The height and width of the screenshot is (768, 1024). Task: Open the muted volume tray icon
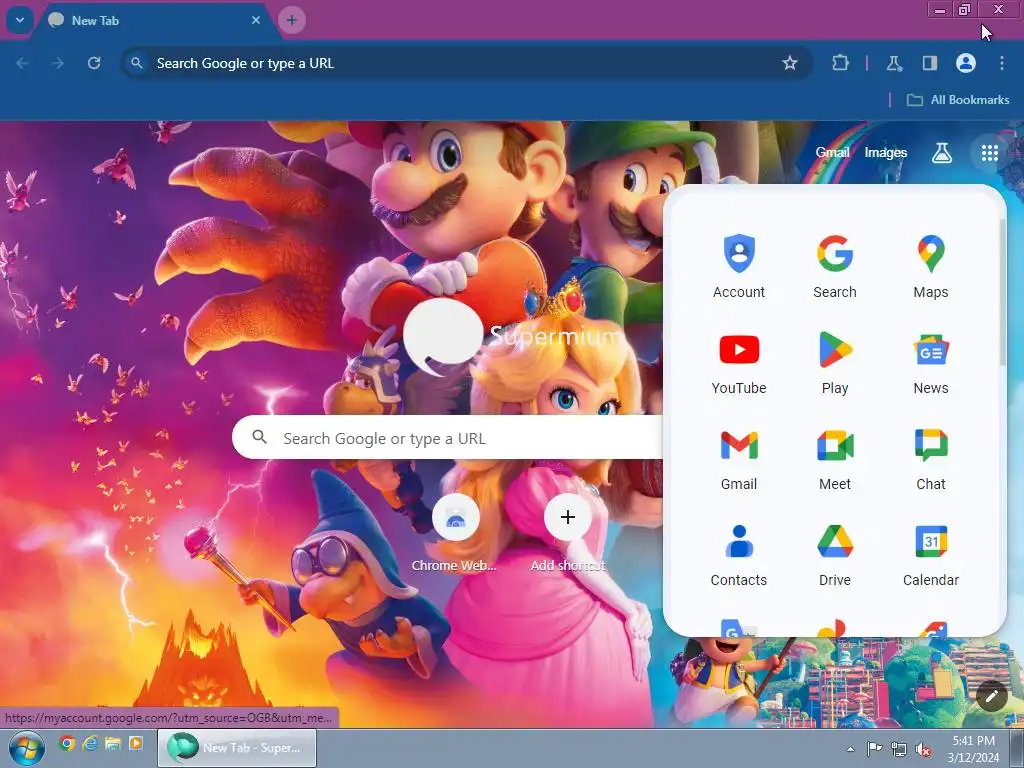[923, 749]
